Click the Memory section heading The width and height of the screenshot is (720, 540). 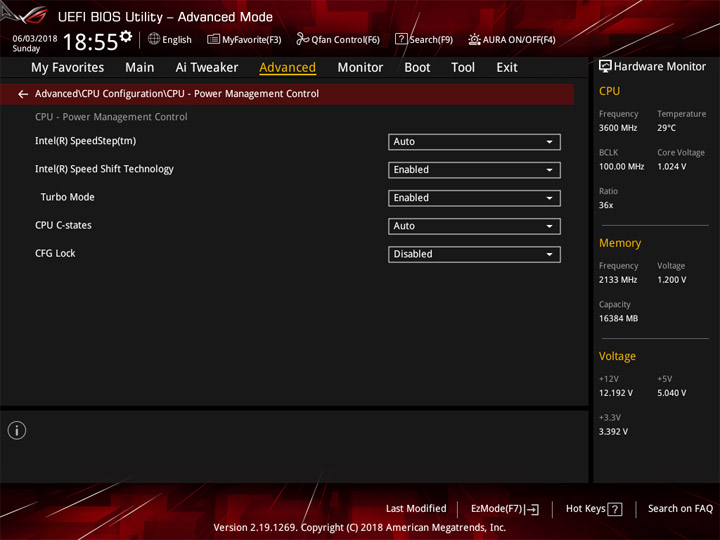click(620, 243)
